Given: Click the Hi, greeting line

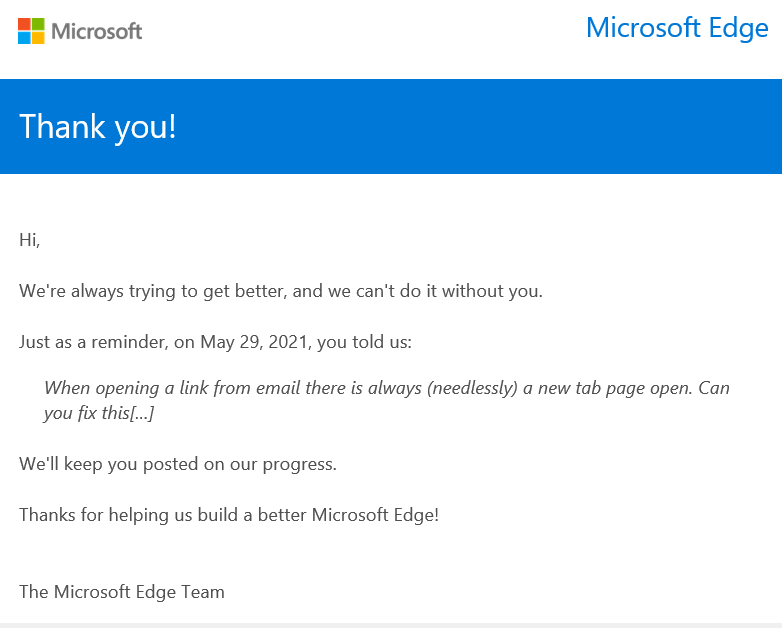Looking at the screenshot, I should (29, 240).
